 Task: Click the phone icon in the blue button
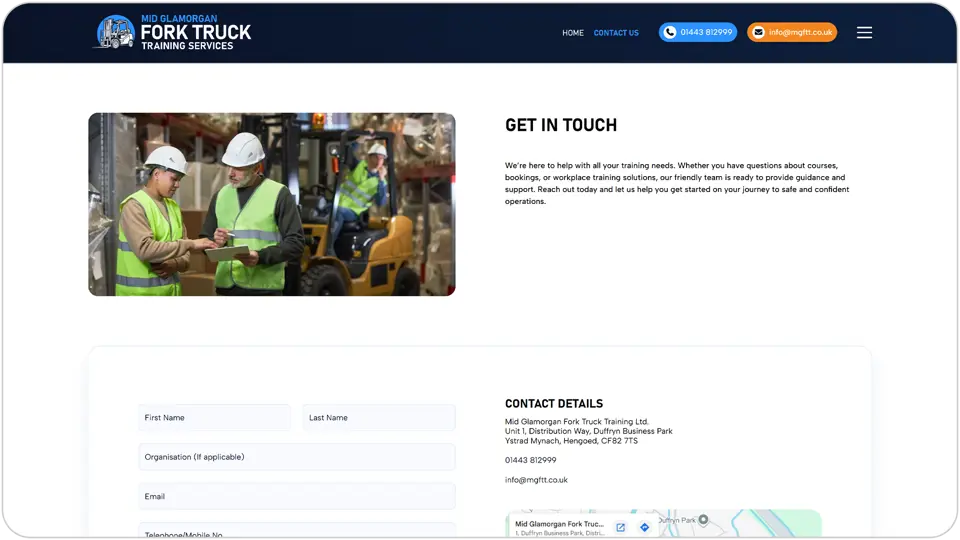670,32
